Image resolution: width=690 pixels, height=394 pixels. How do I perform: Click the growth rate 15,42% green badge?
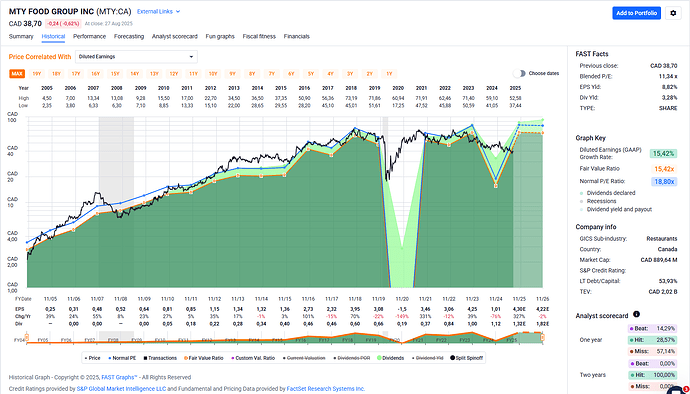click(x=663, y=153)
